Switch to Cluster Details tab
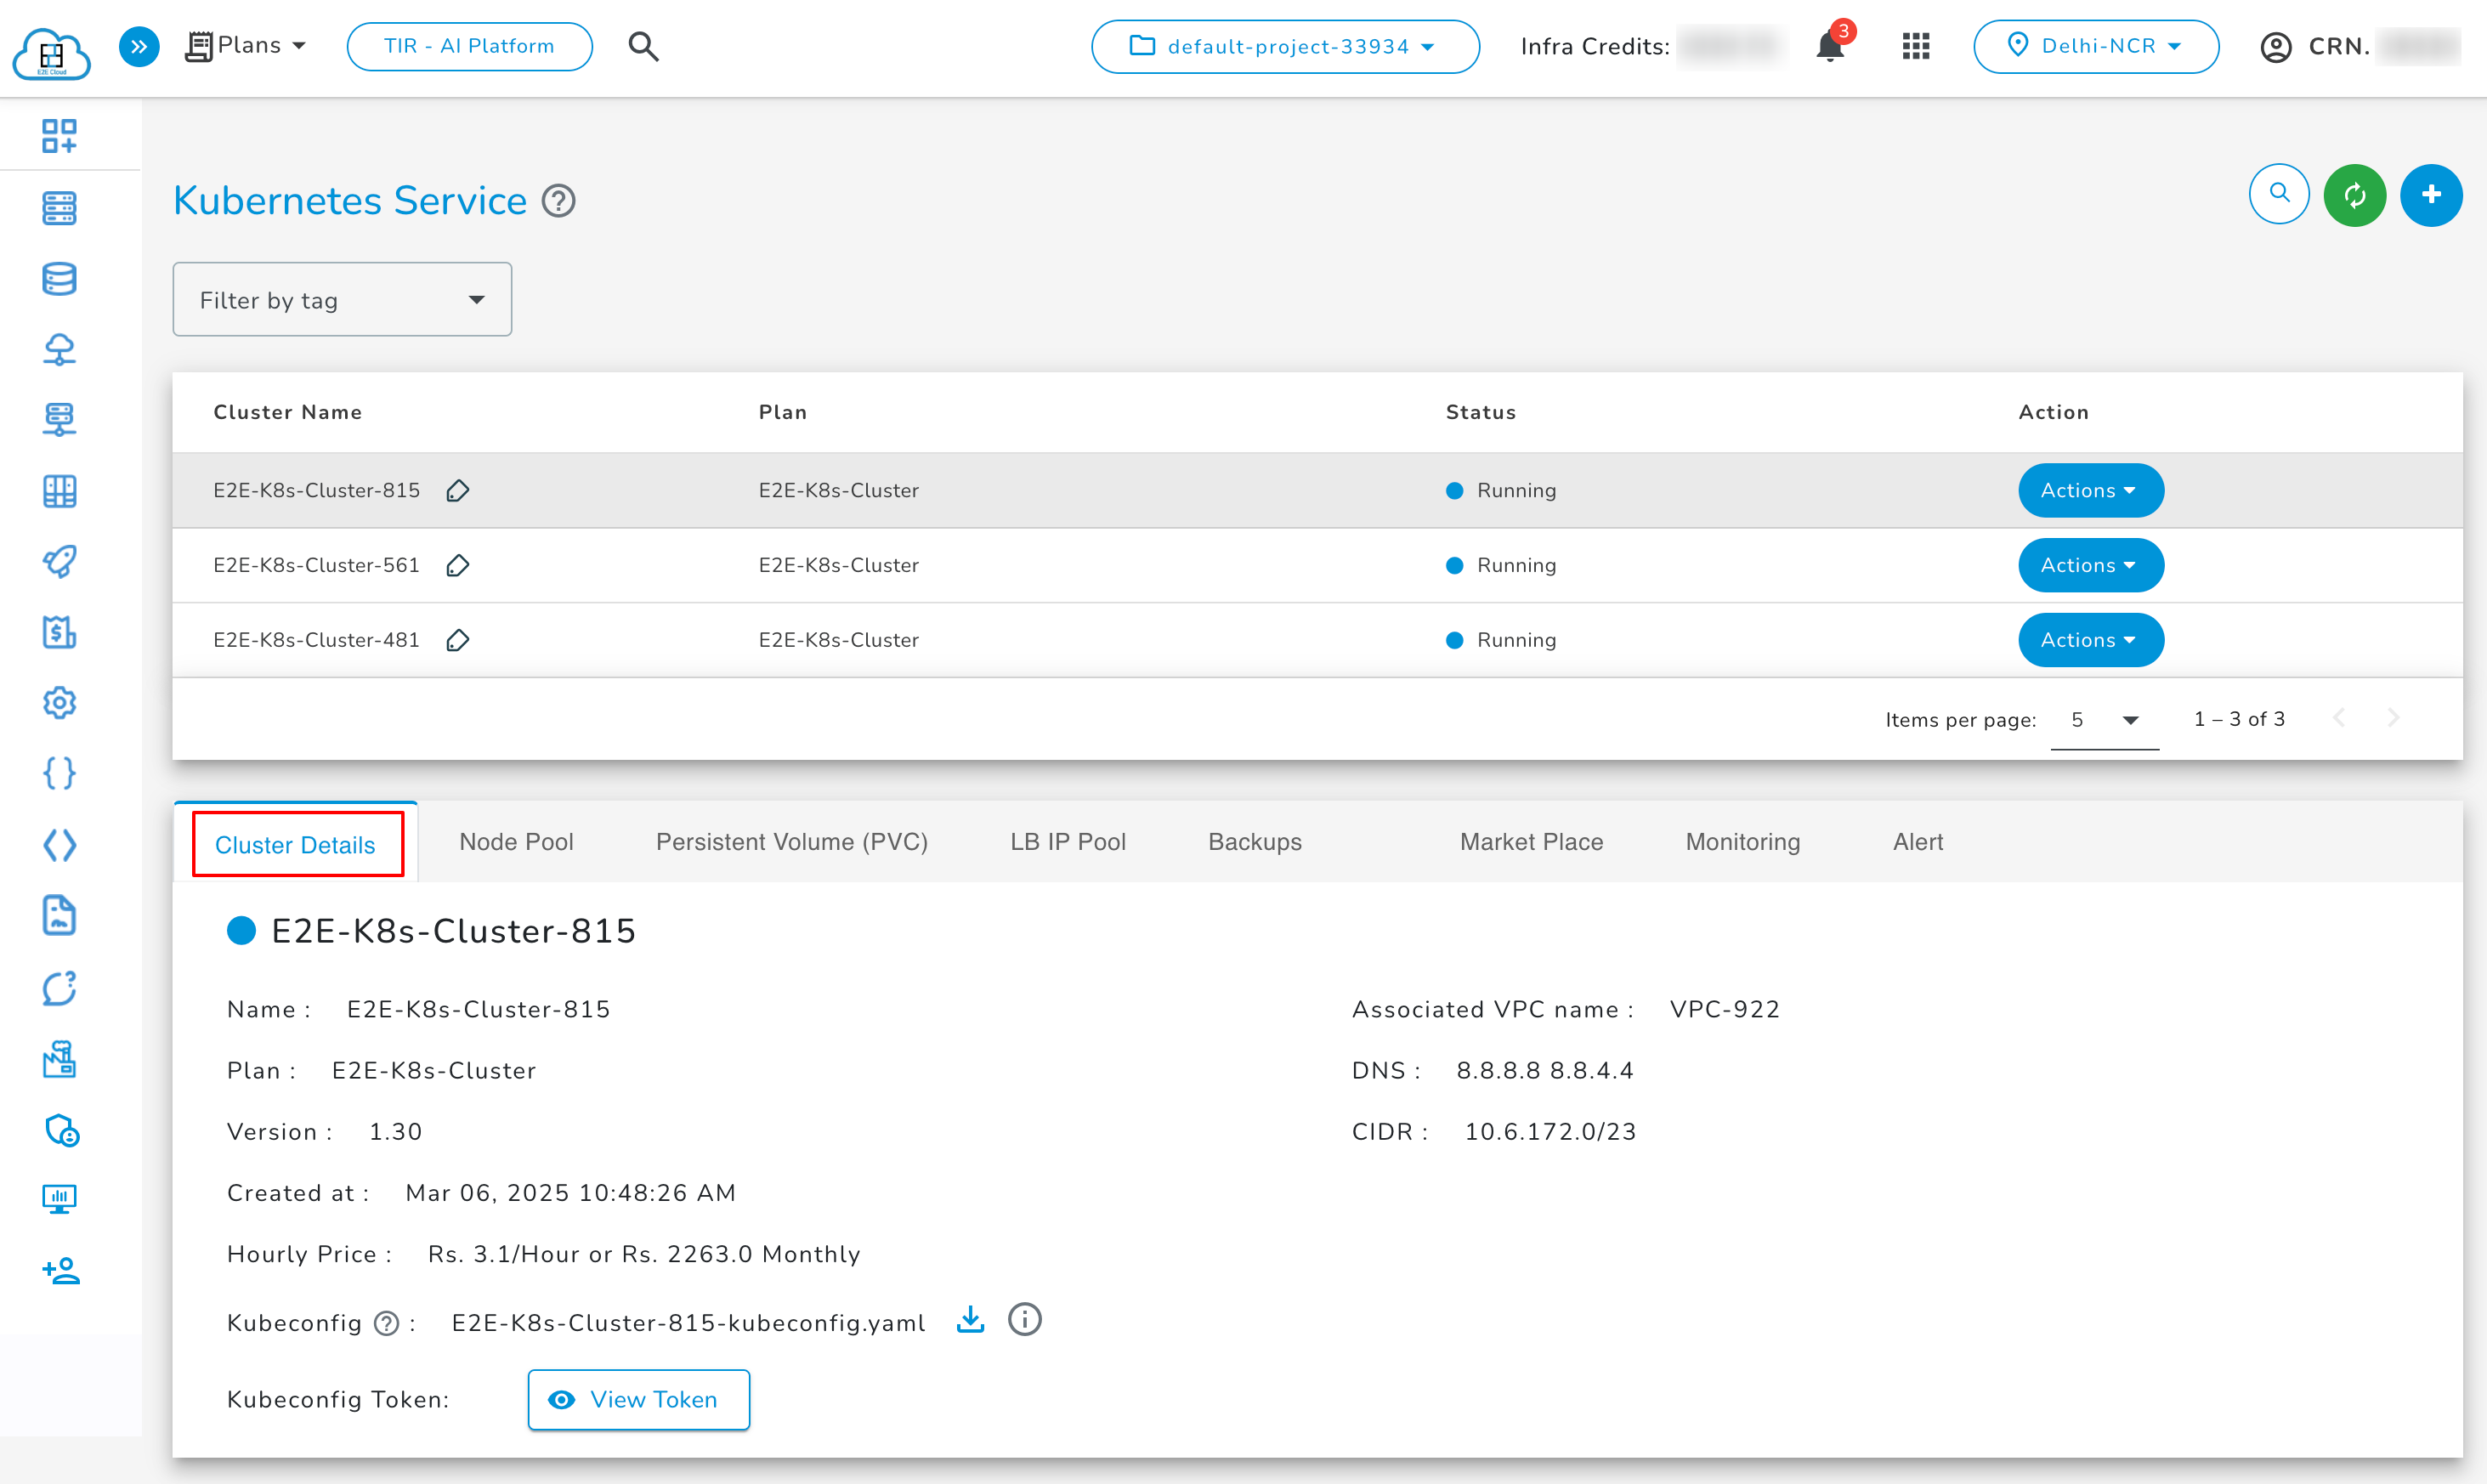 coord(296,844)
